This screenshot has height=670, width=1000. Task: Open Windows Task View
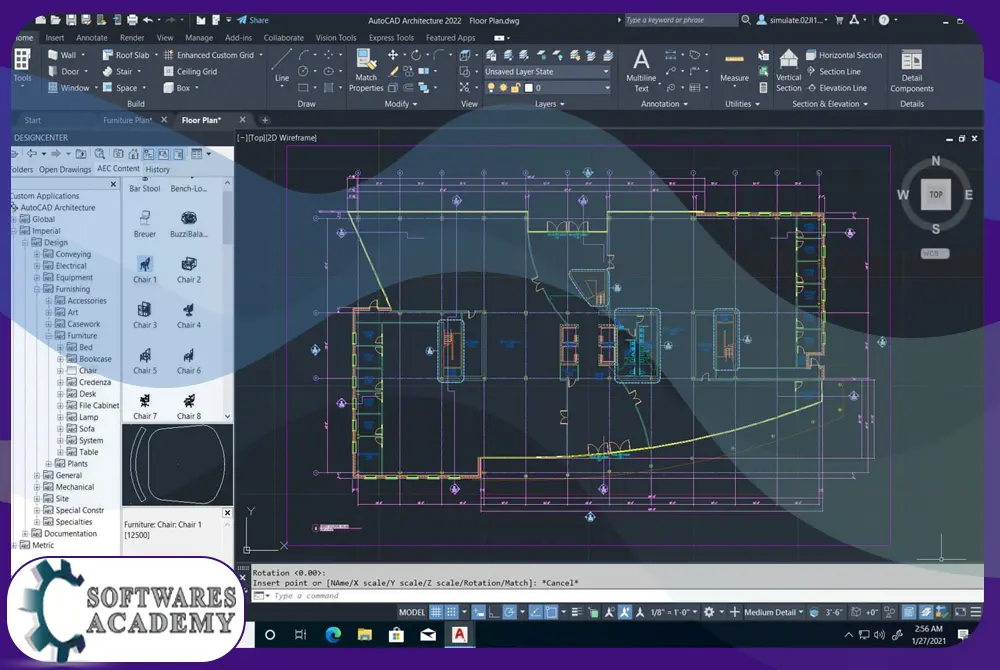point(300,634)
